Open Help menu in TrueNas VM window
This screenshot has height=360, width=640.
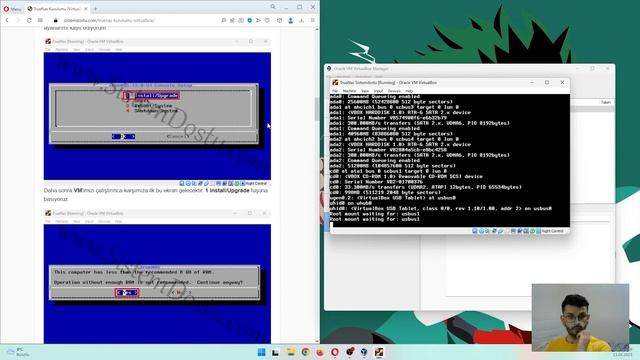click(409, 91)
